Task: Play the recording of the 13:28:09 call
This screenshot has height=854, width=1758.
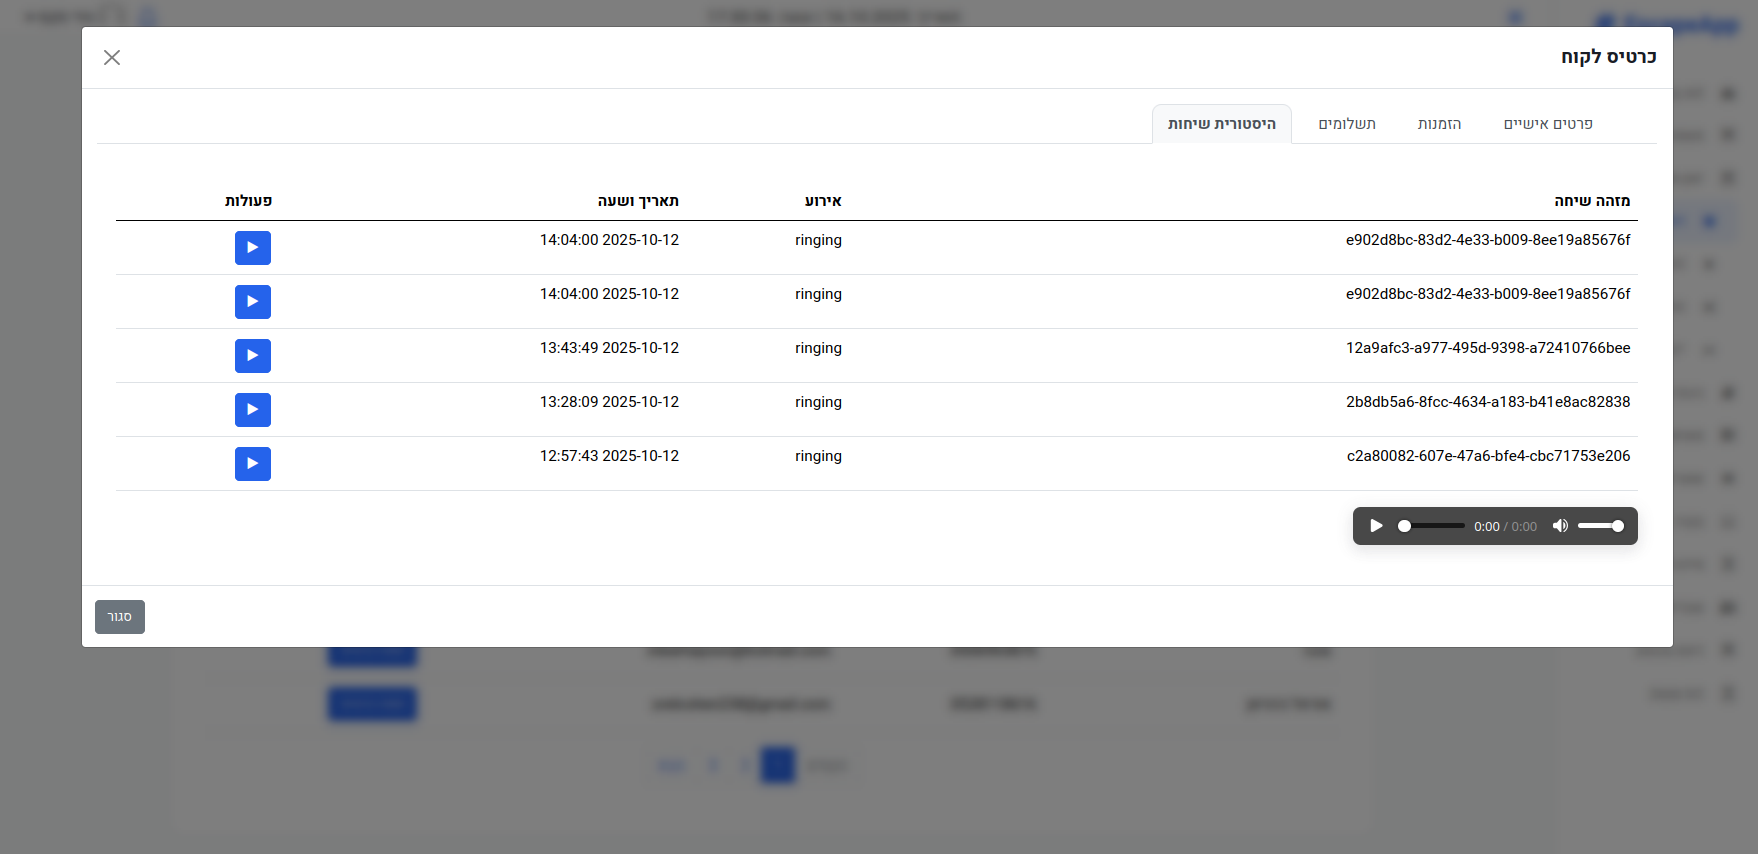Action: pos(252,410)
